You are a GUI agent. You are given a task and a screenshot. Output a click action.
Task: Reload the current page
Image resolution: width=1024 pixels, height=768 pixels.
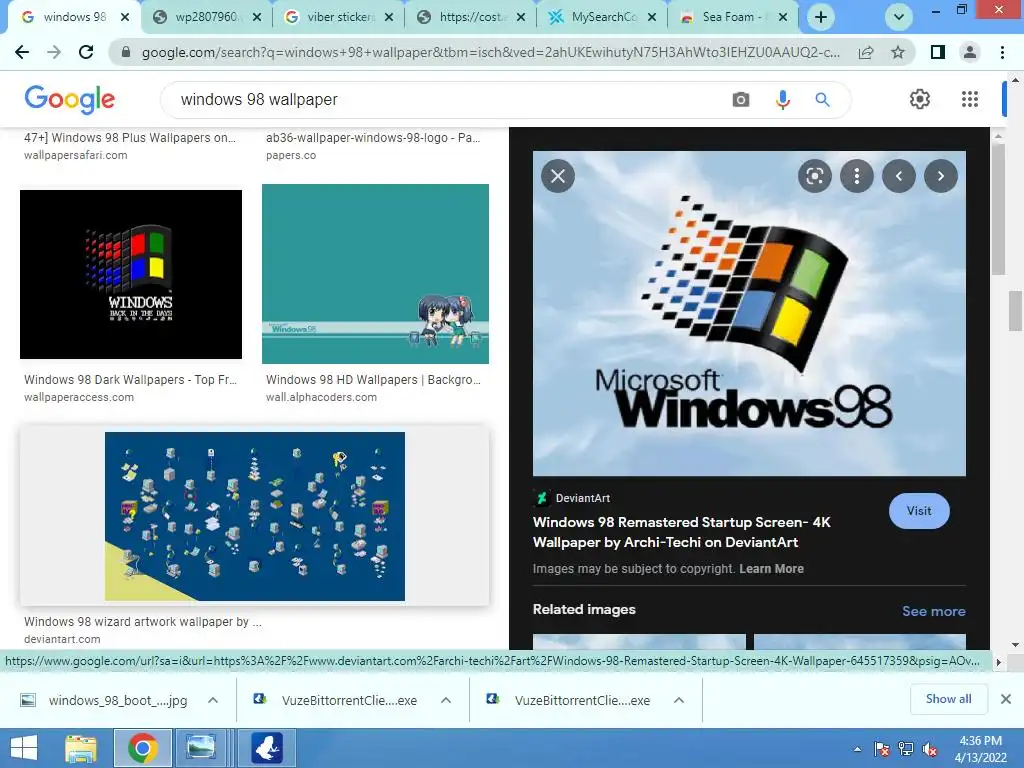[x=86, y=52]
